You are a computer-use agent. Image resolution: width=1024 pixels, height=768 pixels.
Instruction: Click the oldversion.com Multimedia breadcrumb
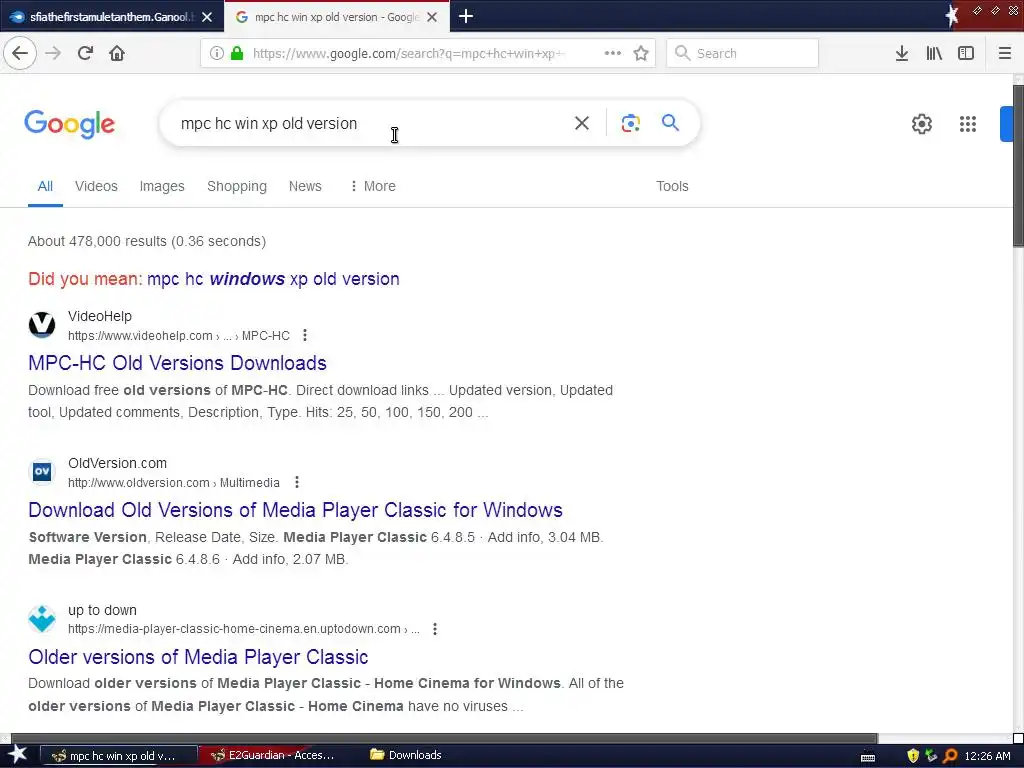(x=174, y=483)
